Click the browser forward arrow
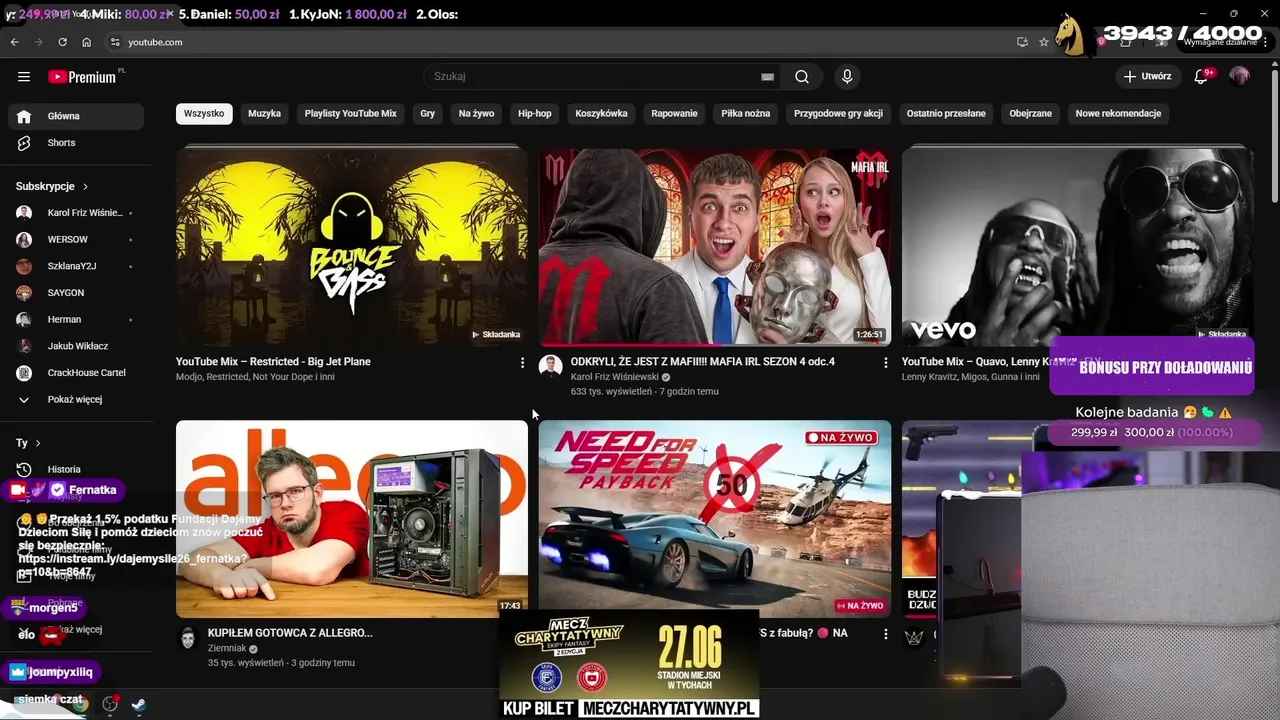Image resolution: width=1280 pixels, height=720 pixels. pos(38,42)
